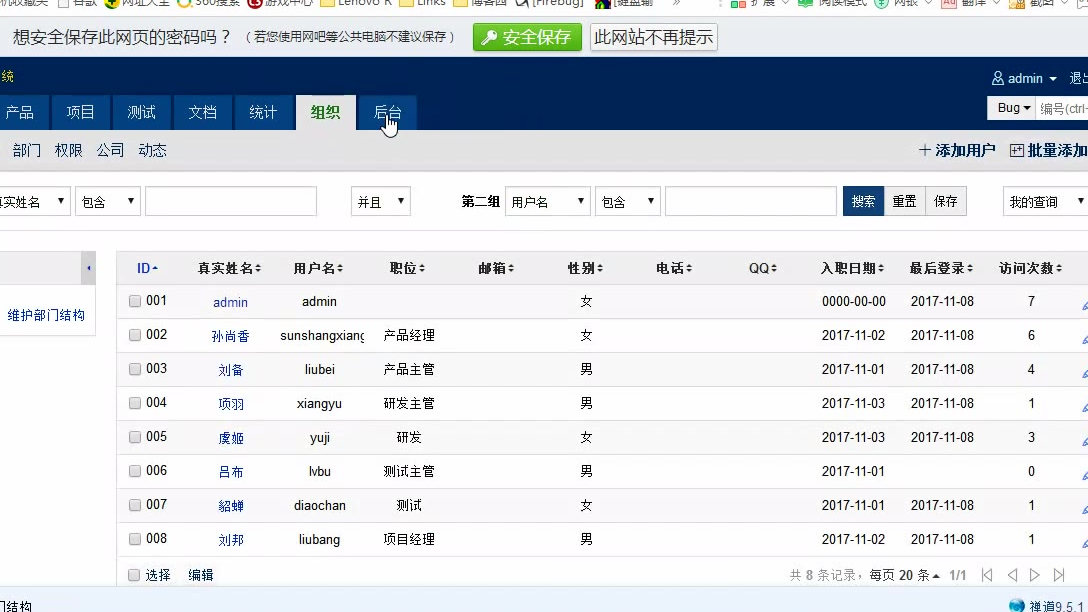Tick the checkbox for user 005

pos(135,437)
